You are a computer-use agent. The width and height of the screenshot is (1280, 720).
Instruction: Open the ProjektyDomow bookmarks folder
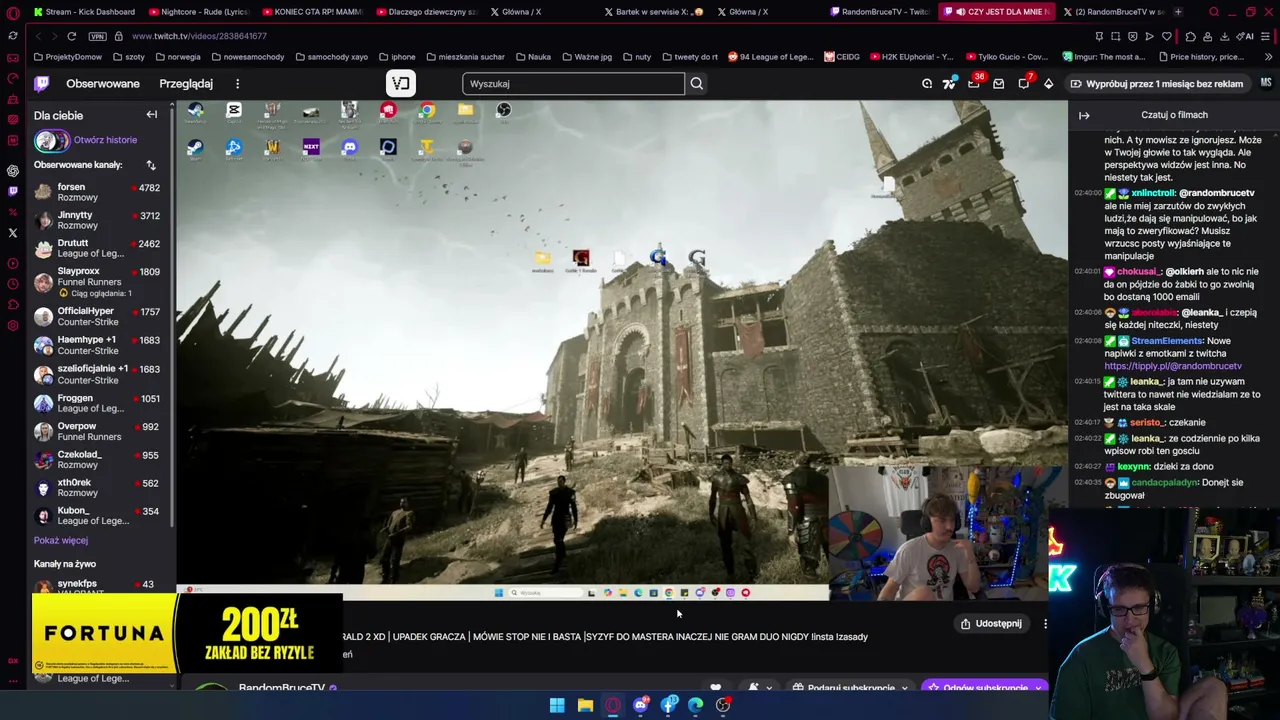pos(68,57)
